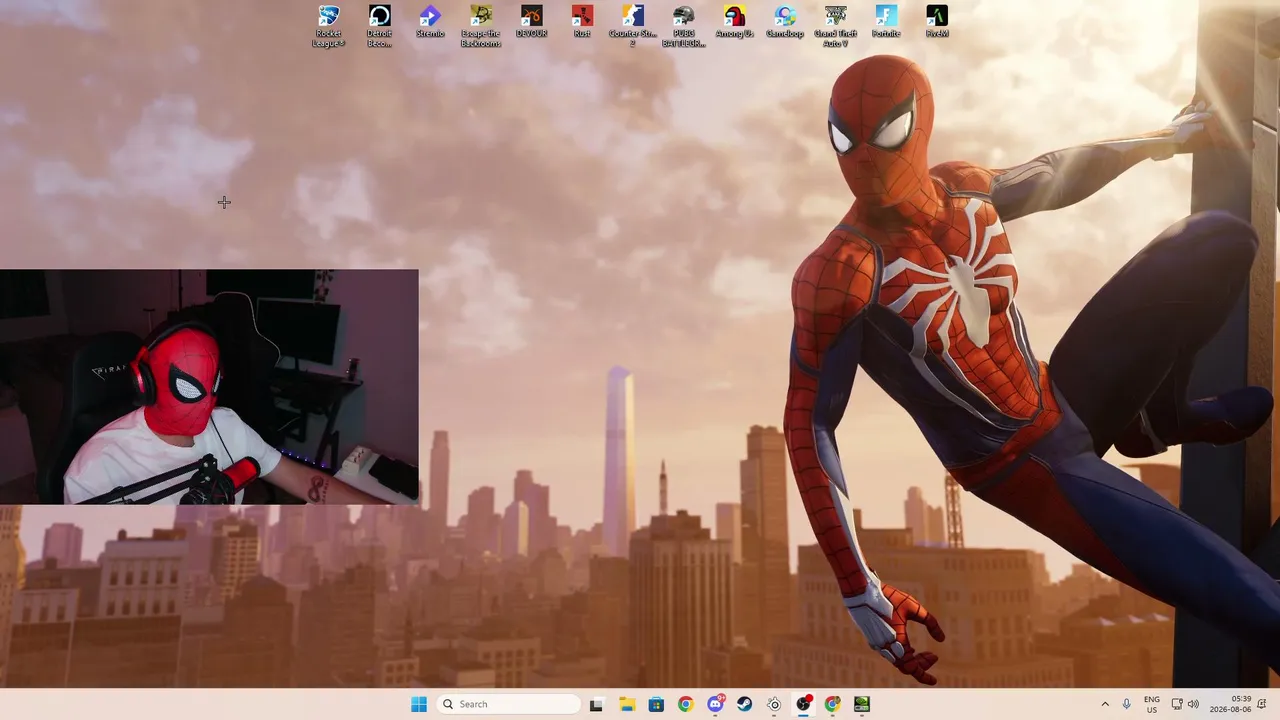1280x720 pixels.
Task: Open Microsoft Store from the taskbar
Action: click(656, 704)
